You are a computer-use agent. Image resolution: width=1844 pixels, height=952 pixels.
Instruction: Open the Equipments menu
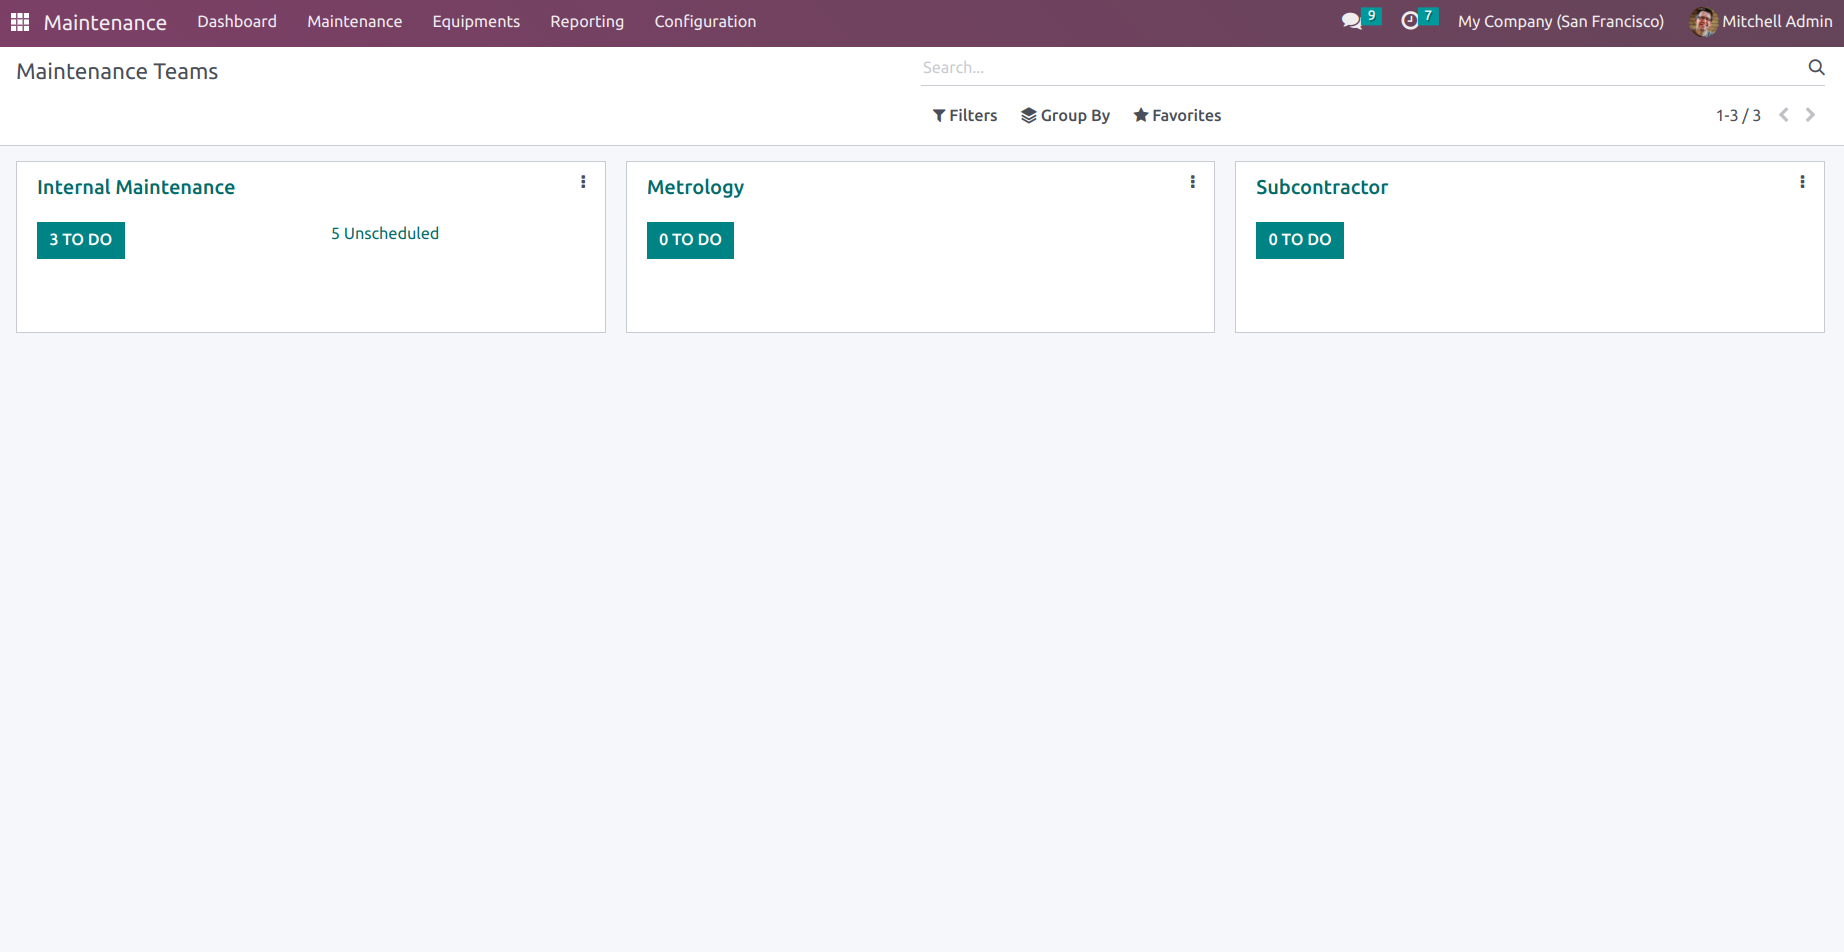476,20
